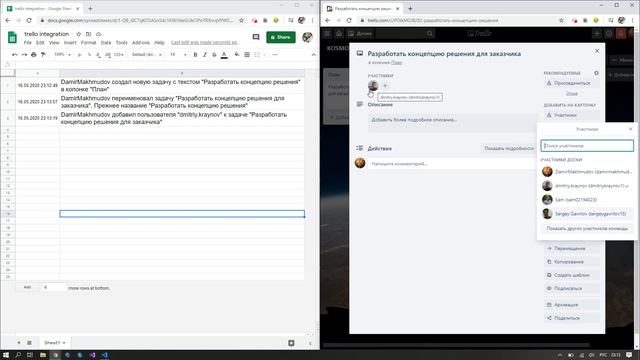Click the 'Показать подробности' button
The width and height of the screenshot is (640, 360).
tap(509, 149)
